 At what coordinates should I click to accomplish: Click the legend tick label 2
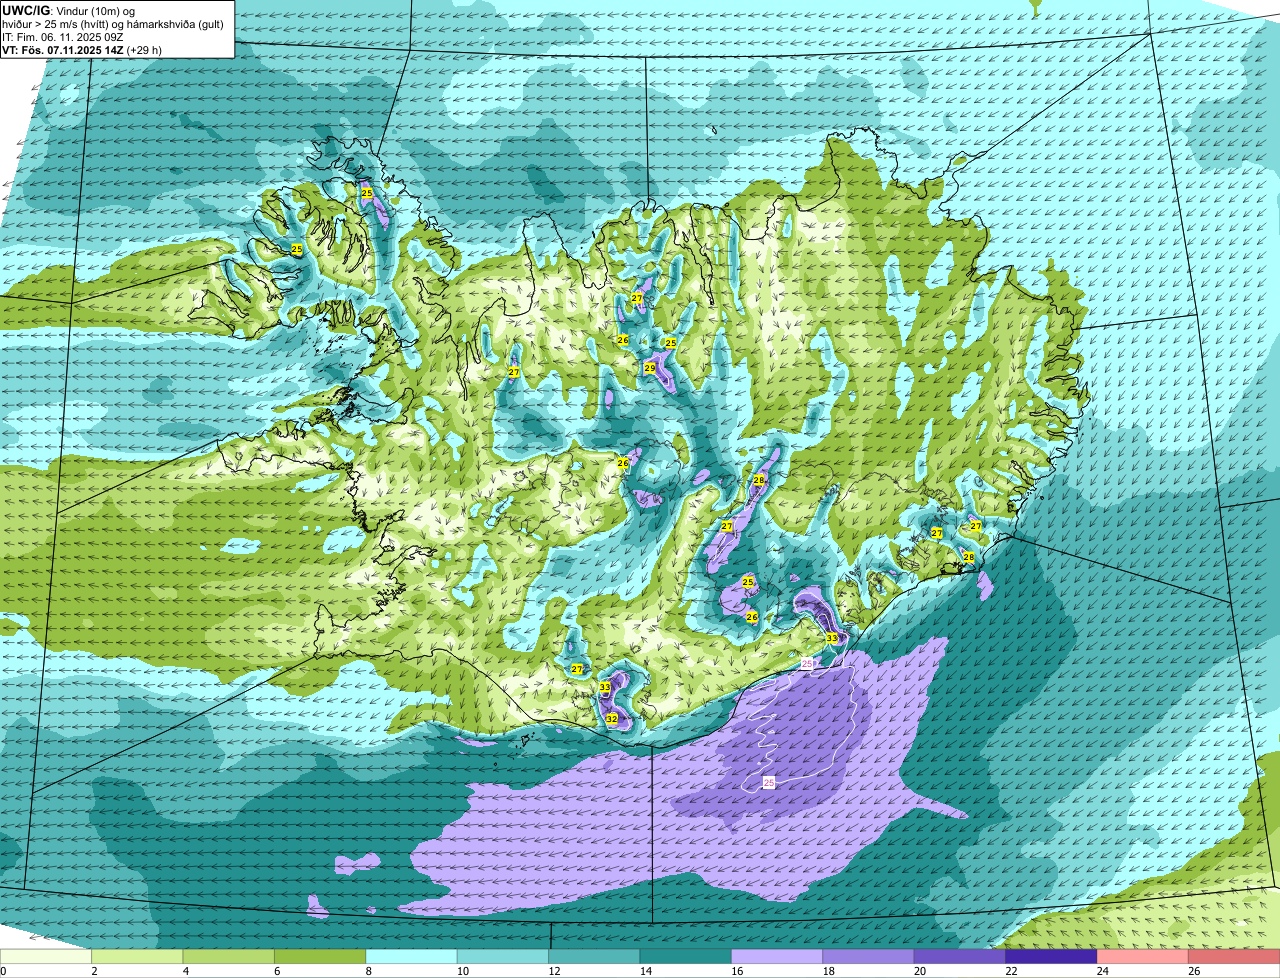pyautogui.click(x=94, y=971)
